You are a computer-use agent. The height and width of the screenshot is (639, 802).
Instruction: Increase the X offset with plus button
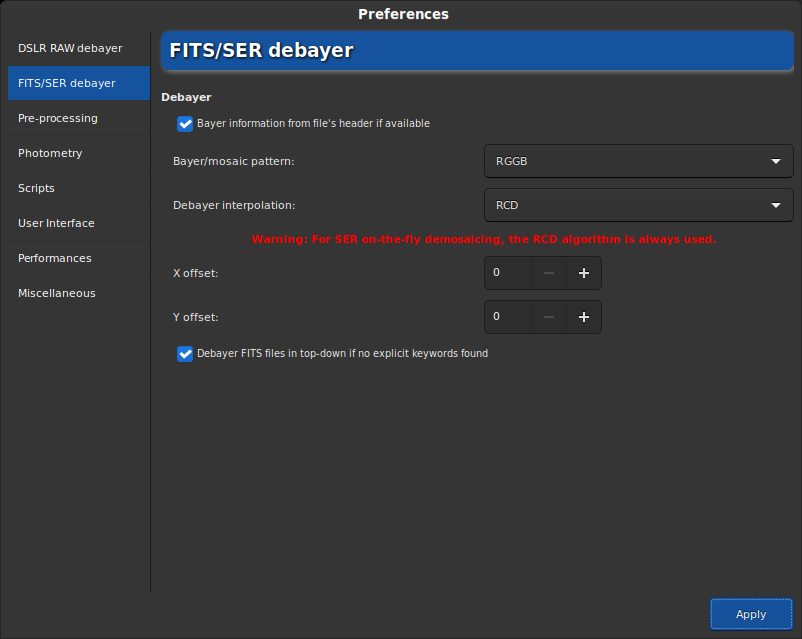pos(584,273)
